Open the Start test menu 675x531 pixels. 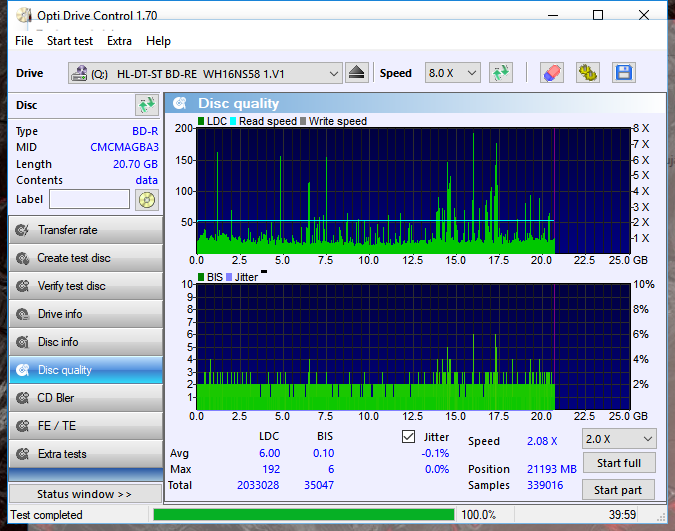click(x=70, y=41)
